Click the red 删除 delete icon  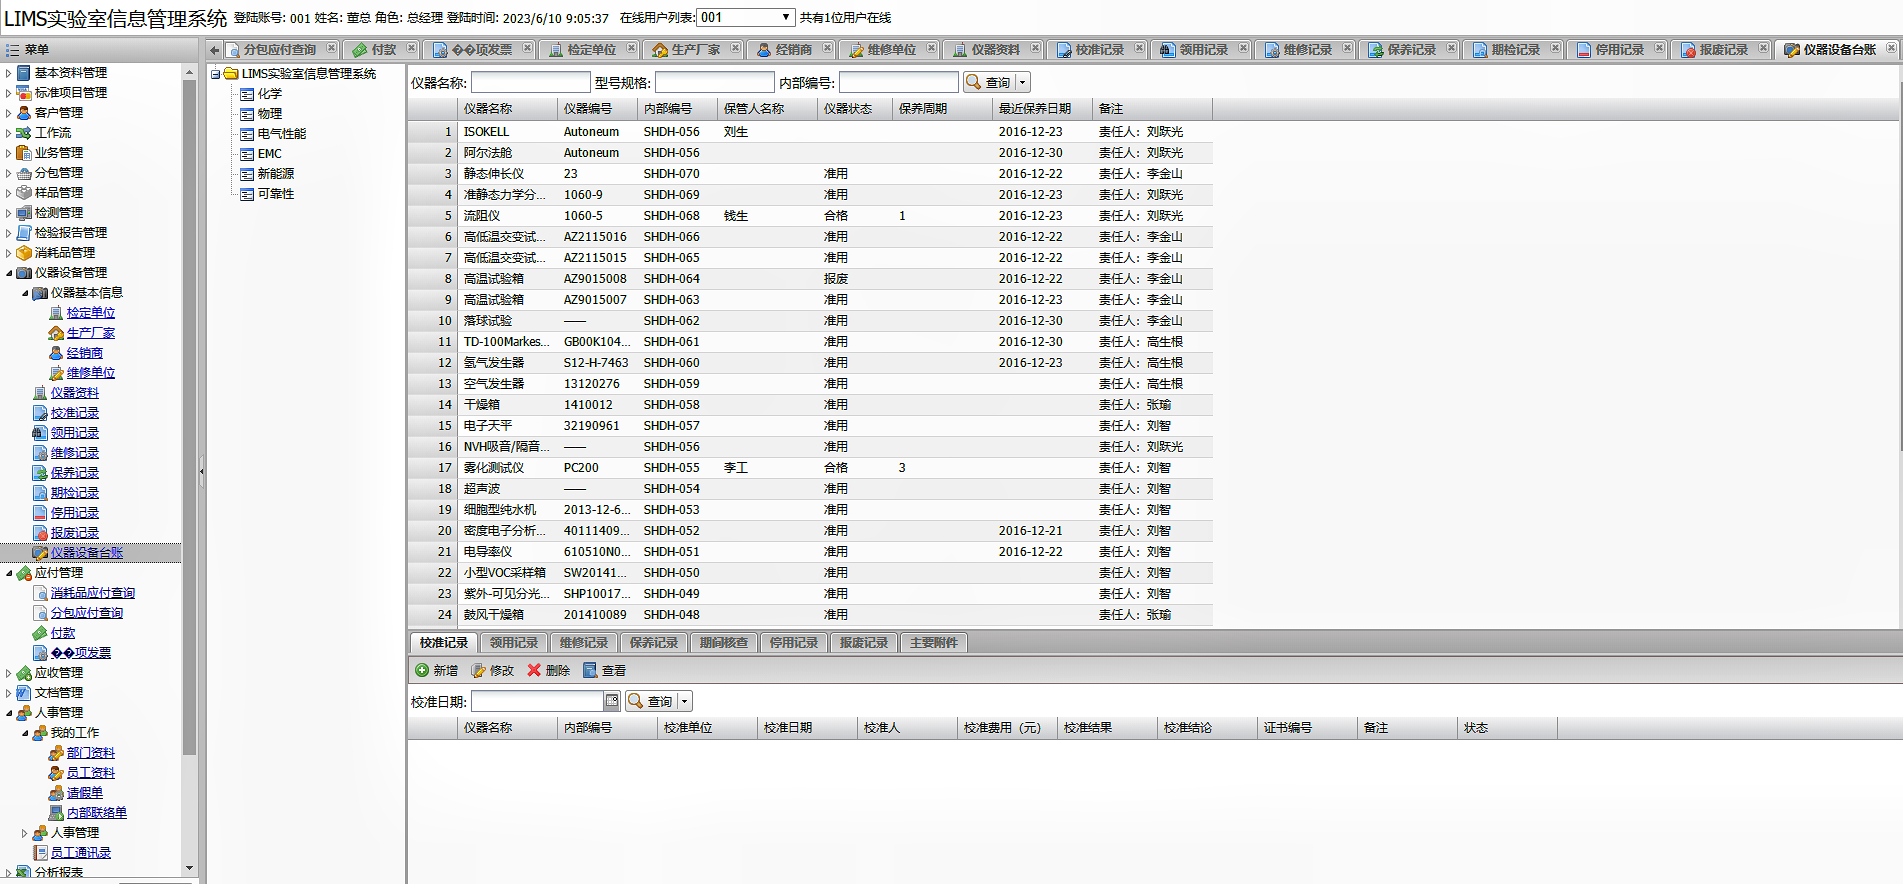(x=534, y=670)
